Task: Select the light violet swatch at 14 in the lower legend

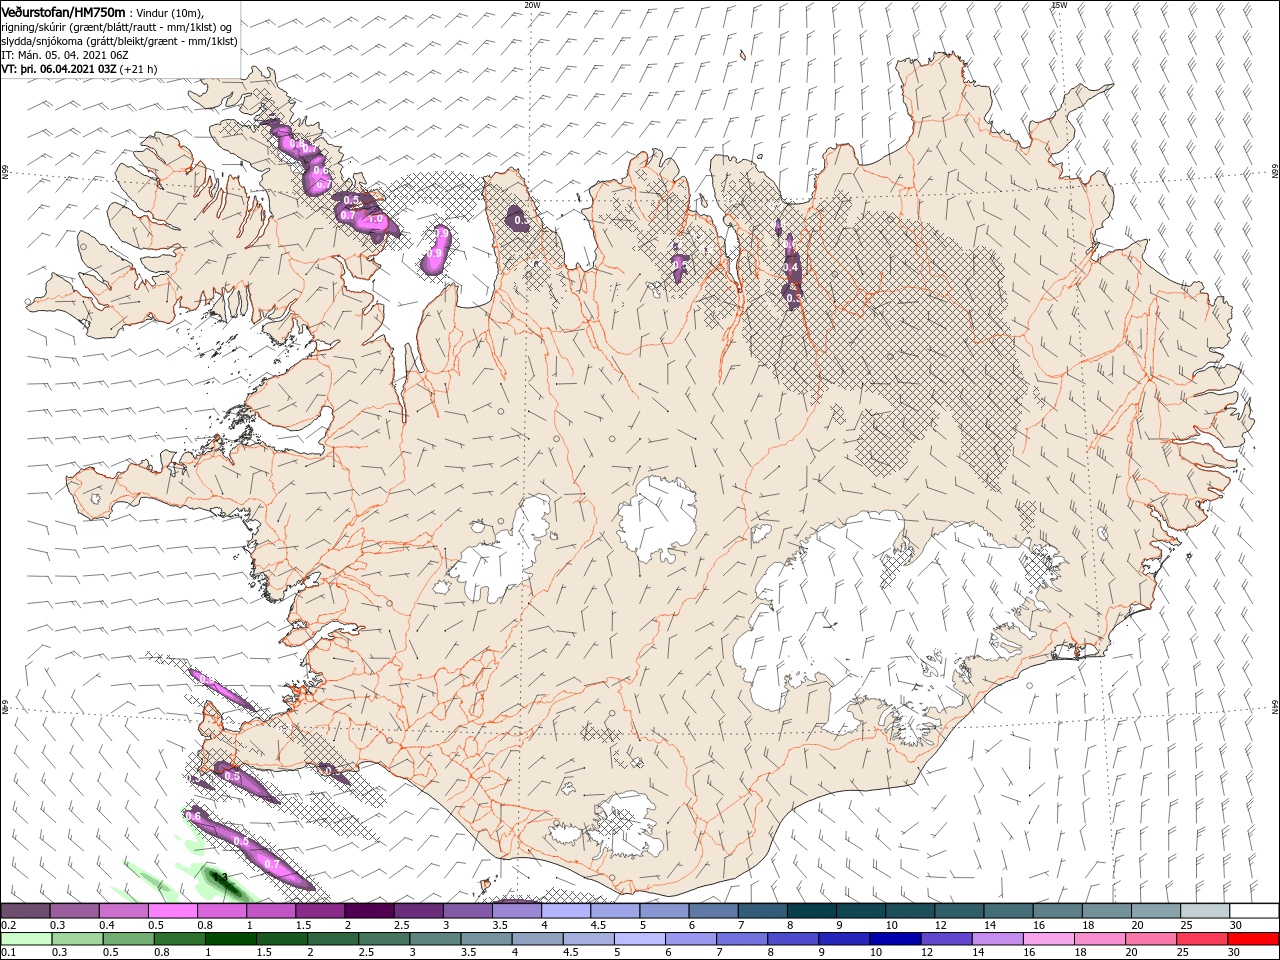Action: point(997,939)
